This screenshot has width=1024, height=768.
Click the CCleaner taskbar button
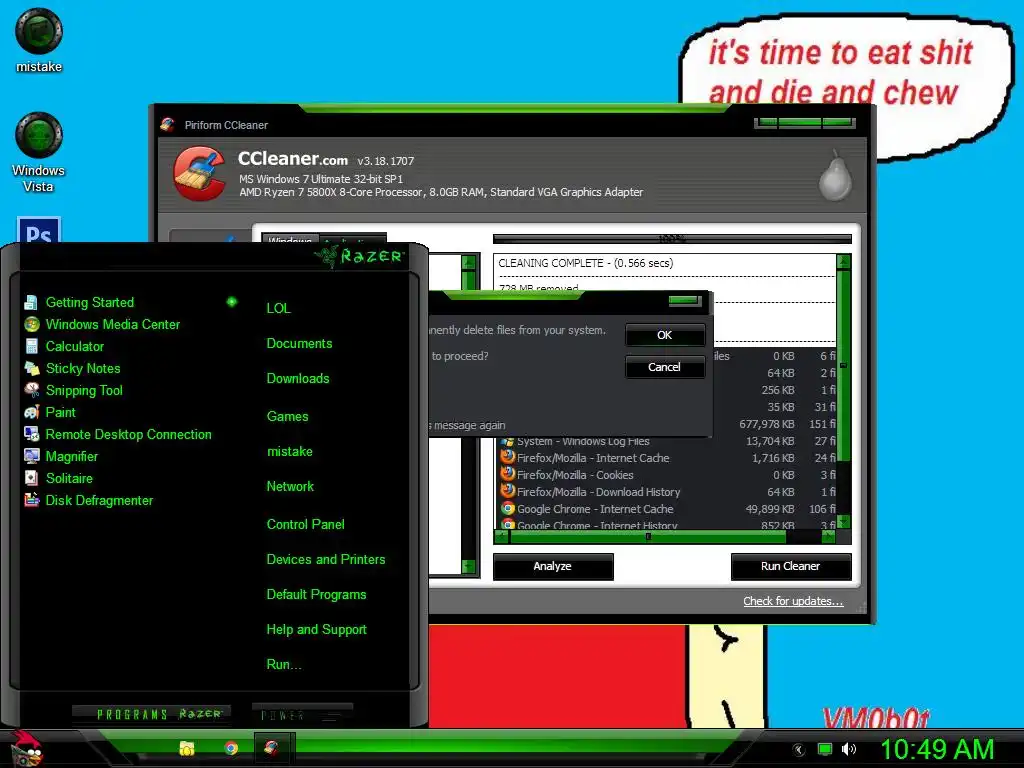(x=272, y=748)
